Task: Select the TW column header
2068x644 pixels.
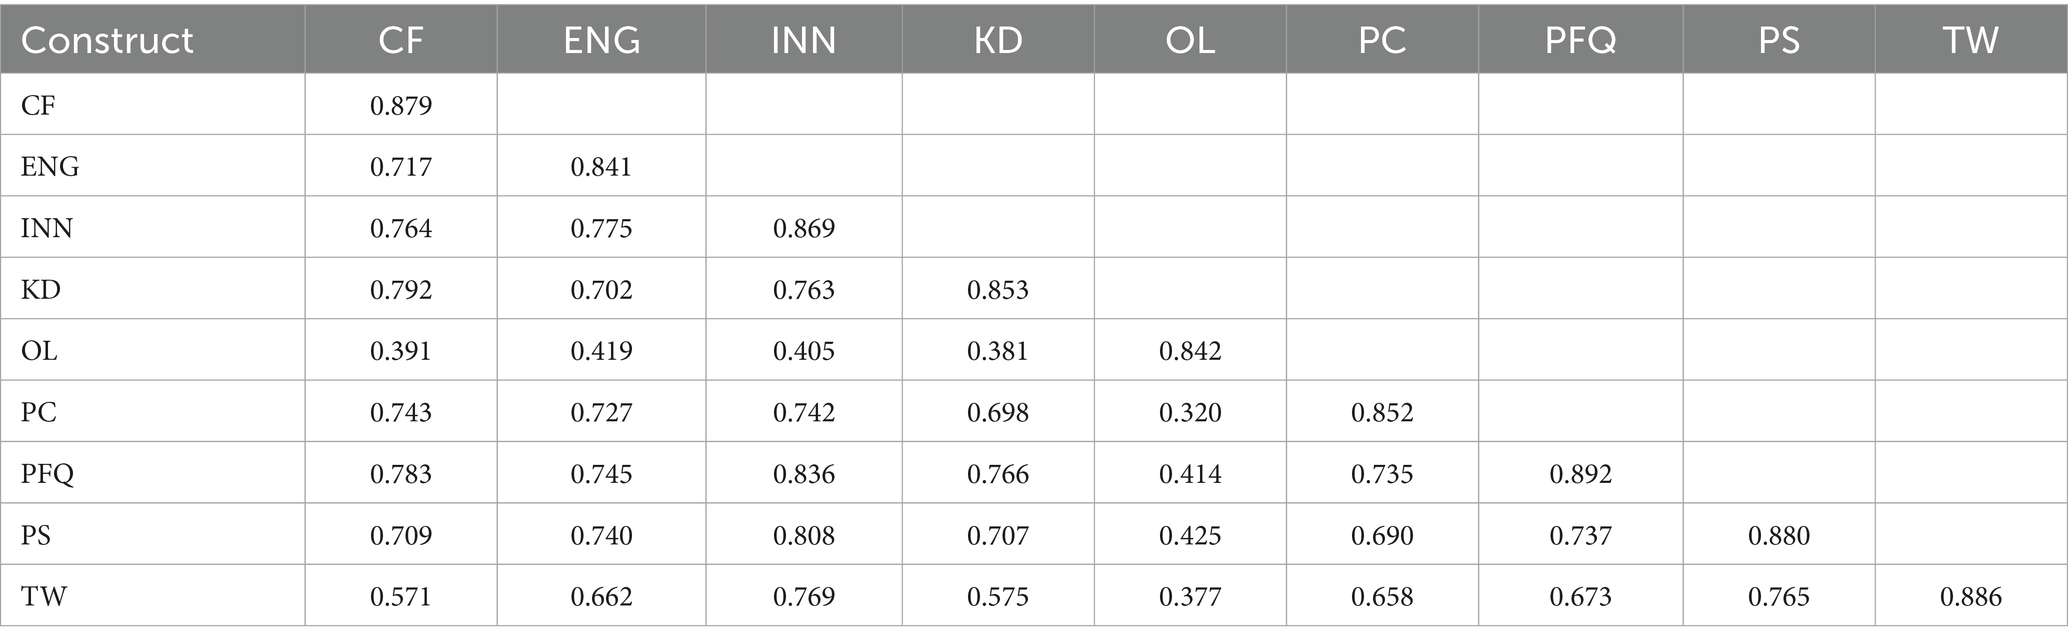Action: [x=1970, y=40]
